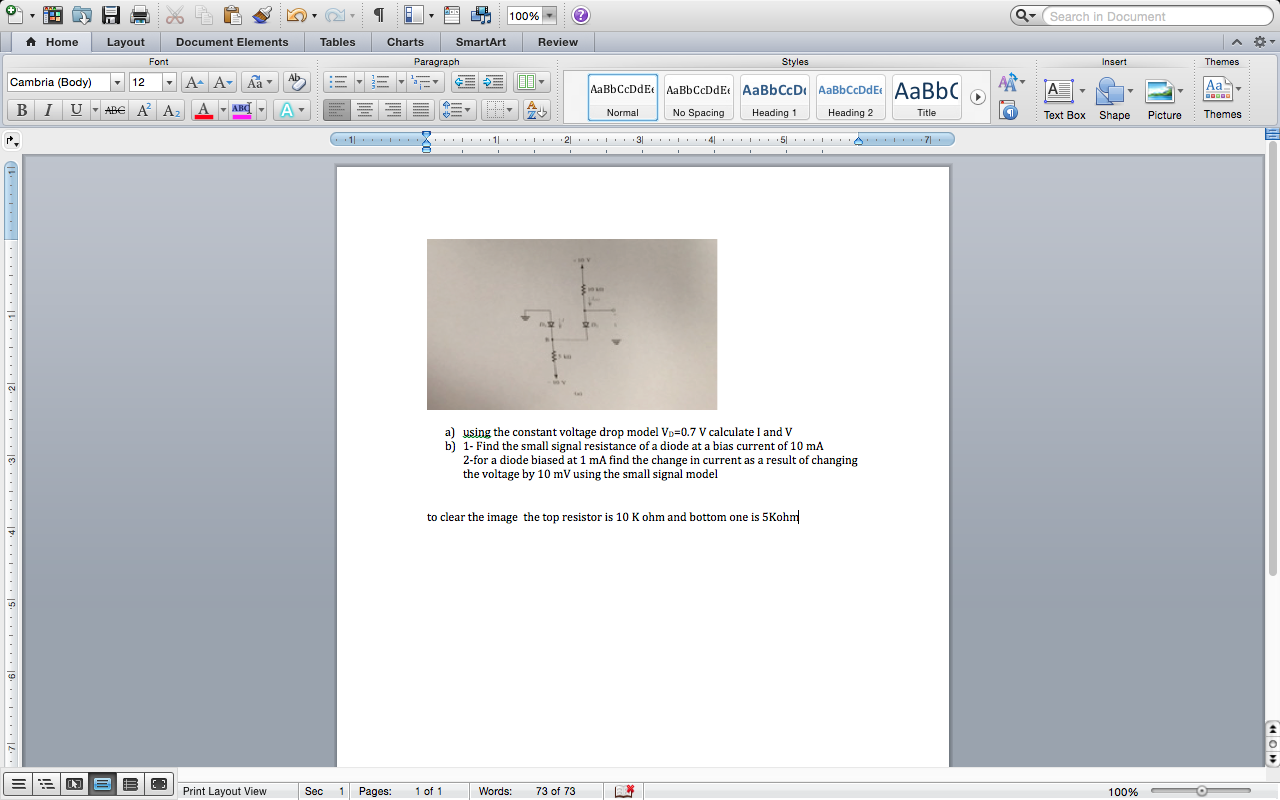Open the highlight color dropdown arrow
Image resolution: width=1280 pixels, height=800 pixels.
click(x=260, y=110)
